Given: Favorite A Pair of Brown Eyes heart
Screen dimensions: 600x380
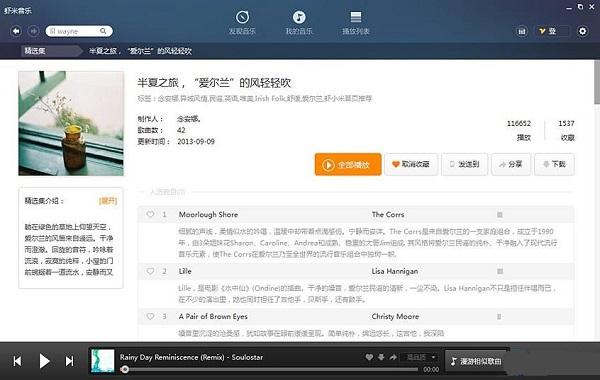Looking at the screenshot, I should coord(150,316).
